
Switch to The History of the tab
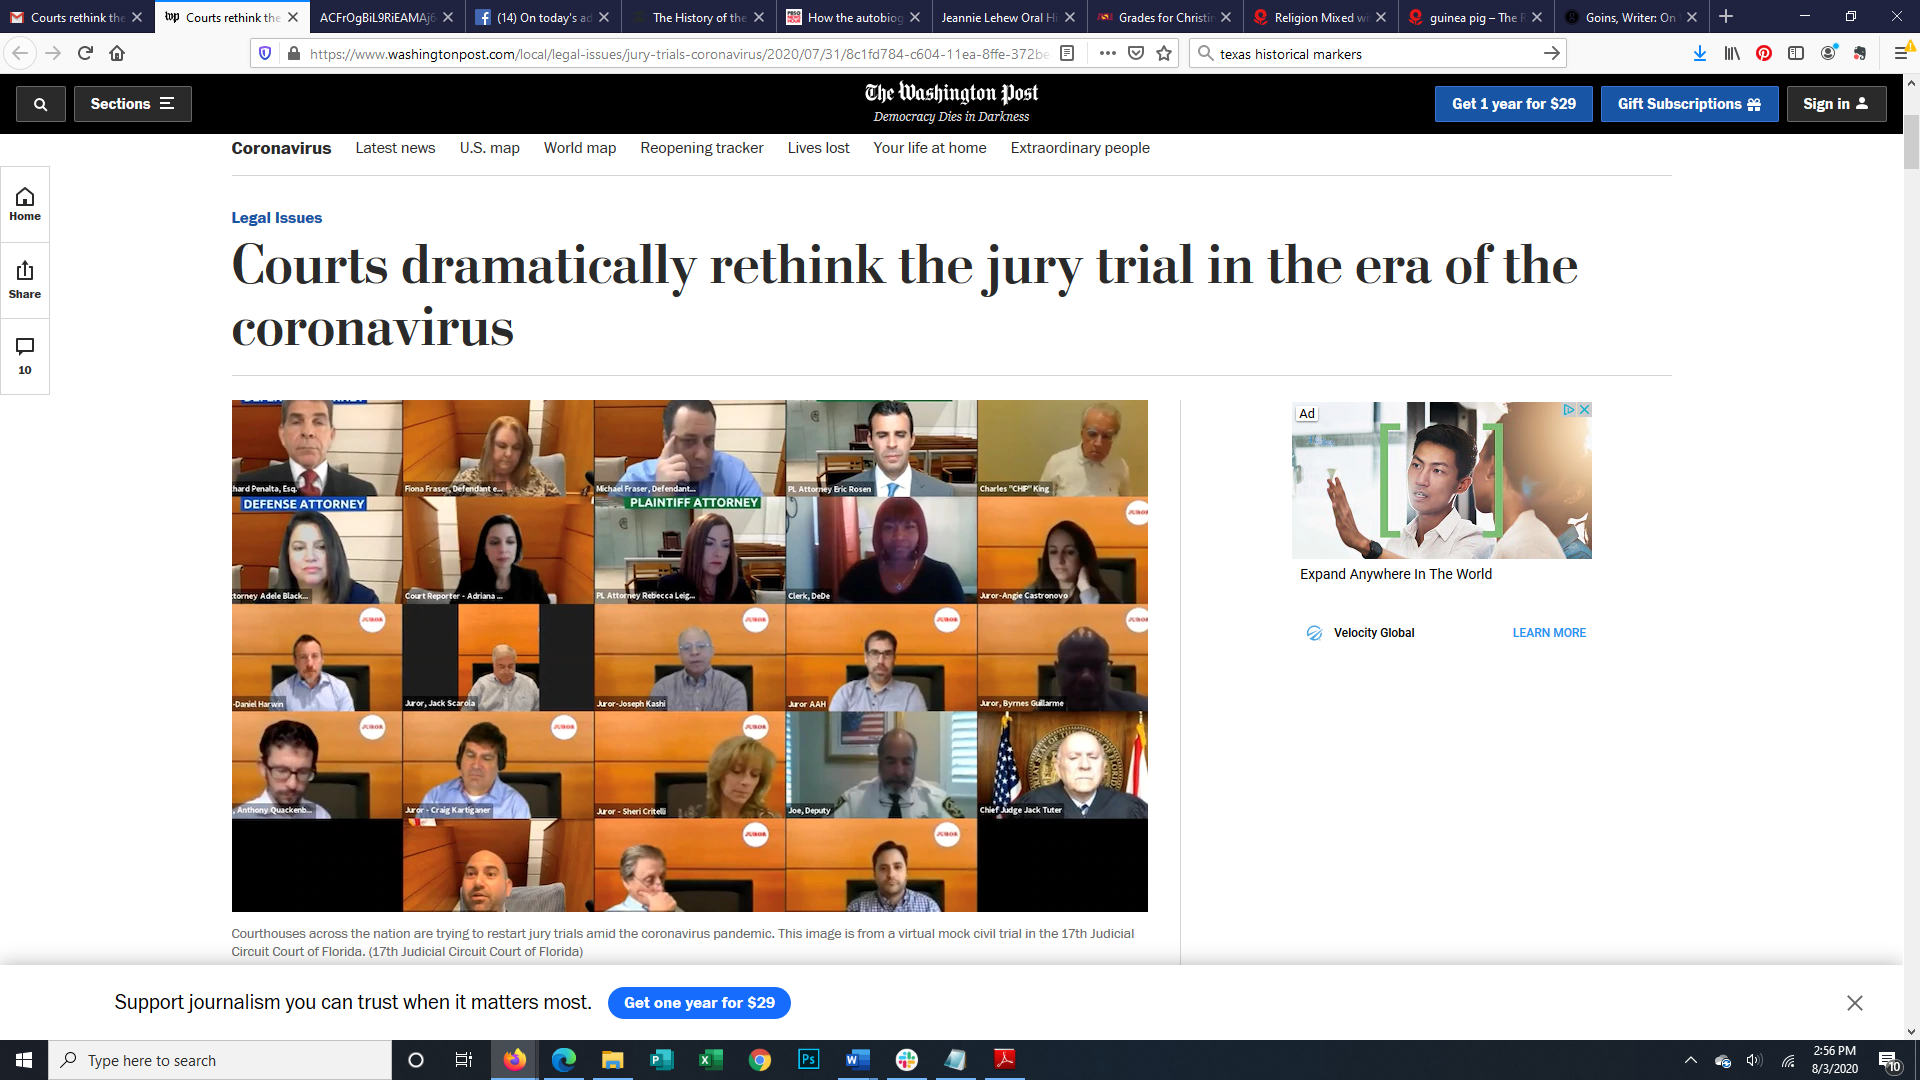(698, 17)
